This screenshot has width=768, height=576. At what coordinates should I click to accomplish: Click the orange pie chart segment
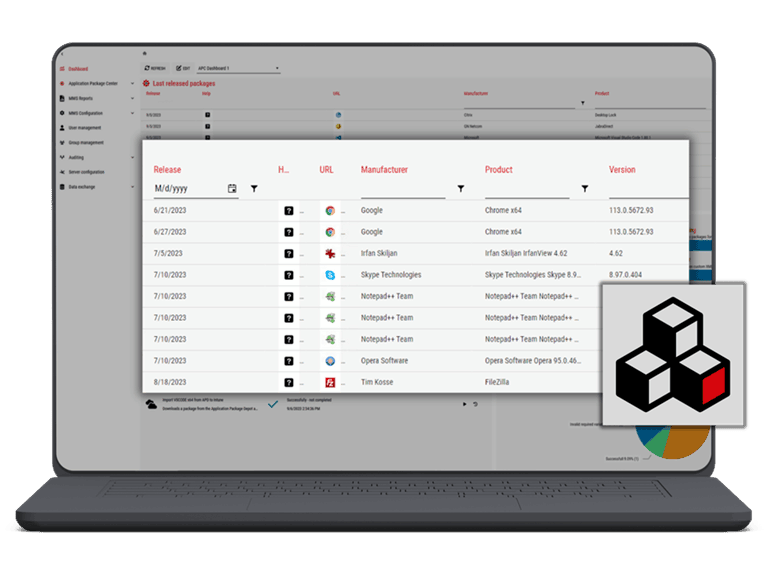(x=687, y=442)
